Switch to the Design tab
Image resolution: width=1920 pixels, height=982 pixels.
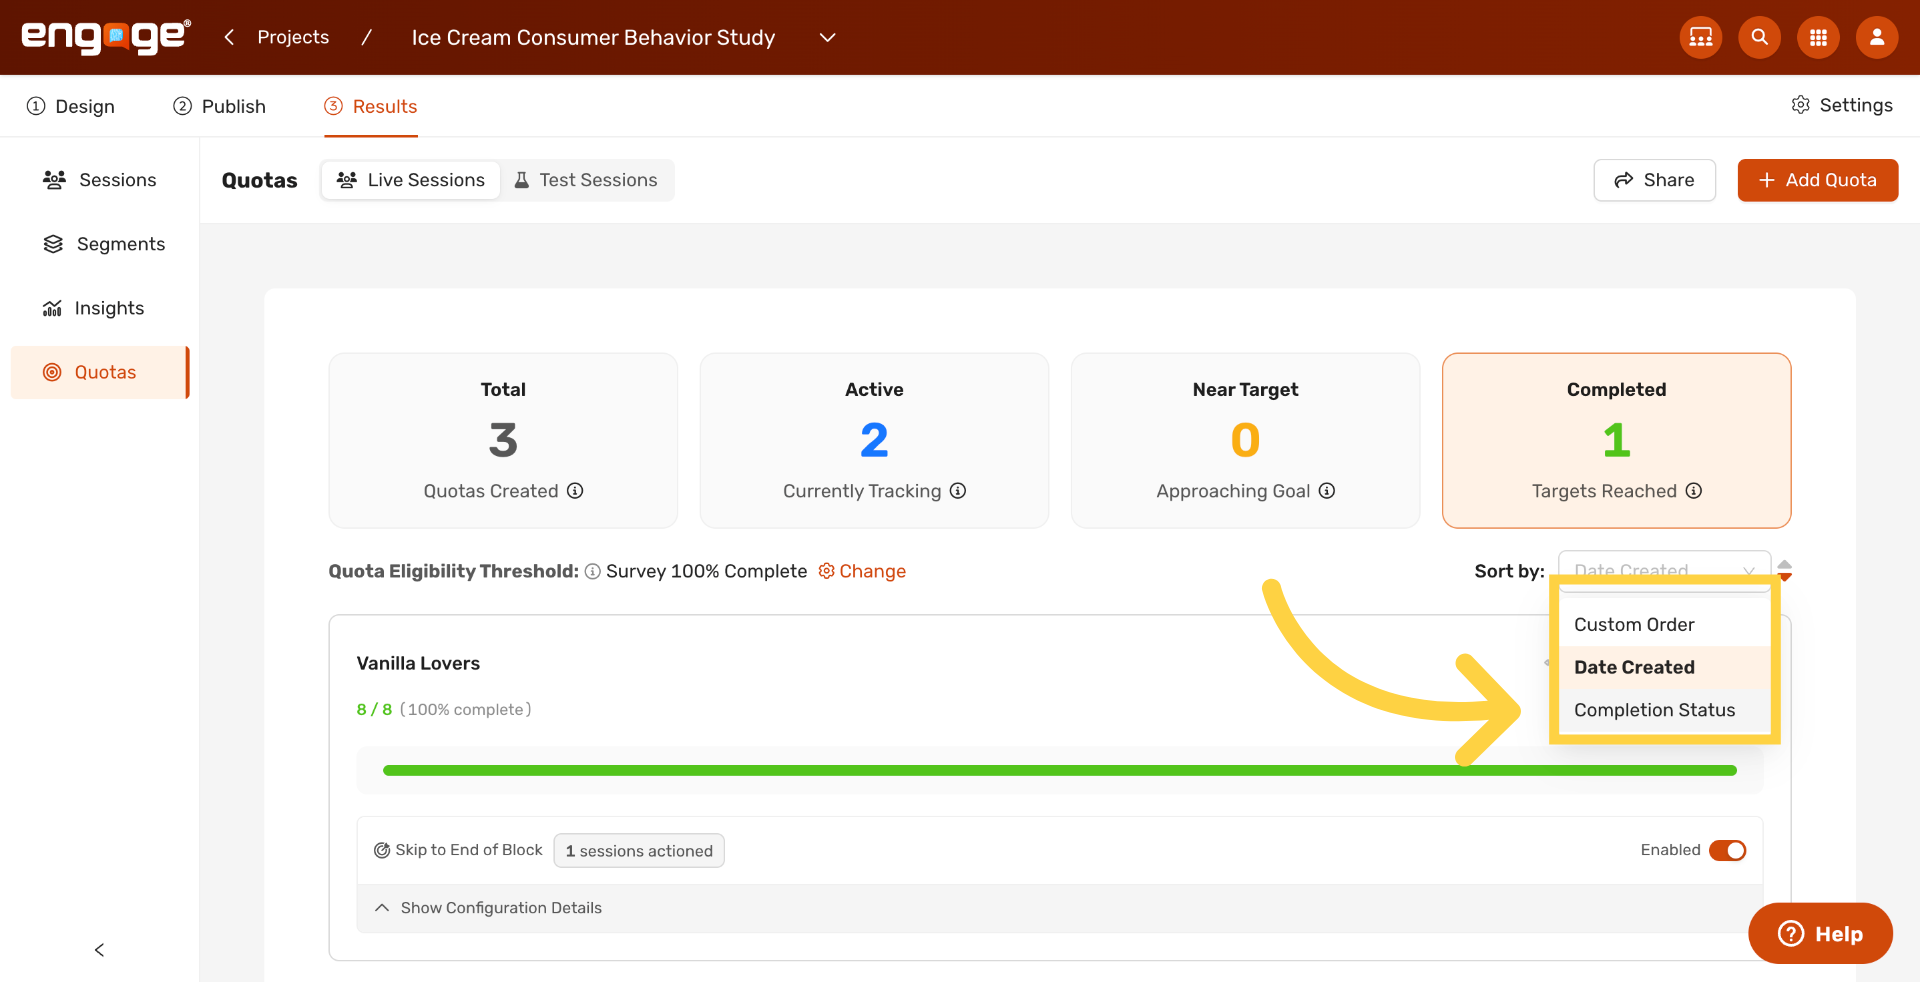pyautogui.click(x=71, y=106)
